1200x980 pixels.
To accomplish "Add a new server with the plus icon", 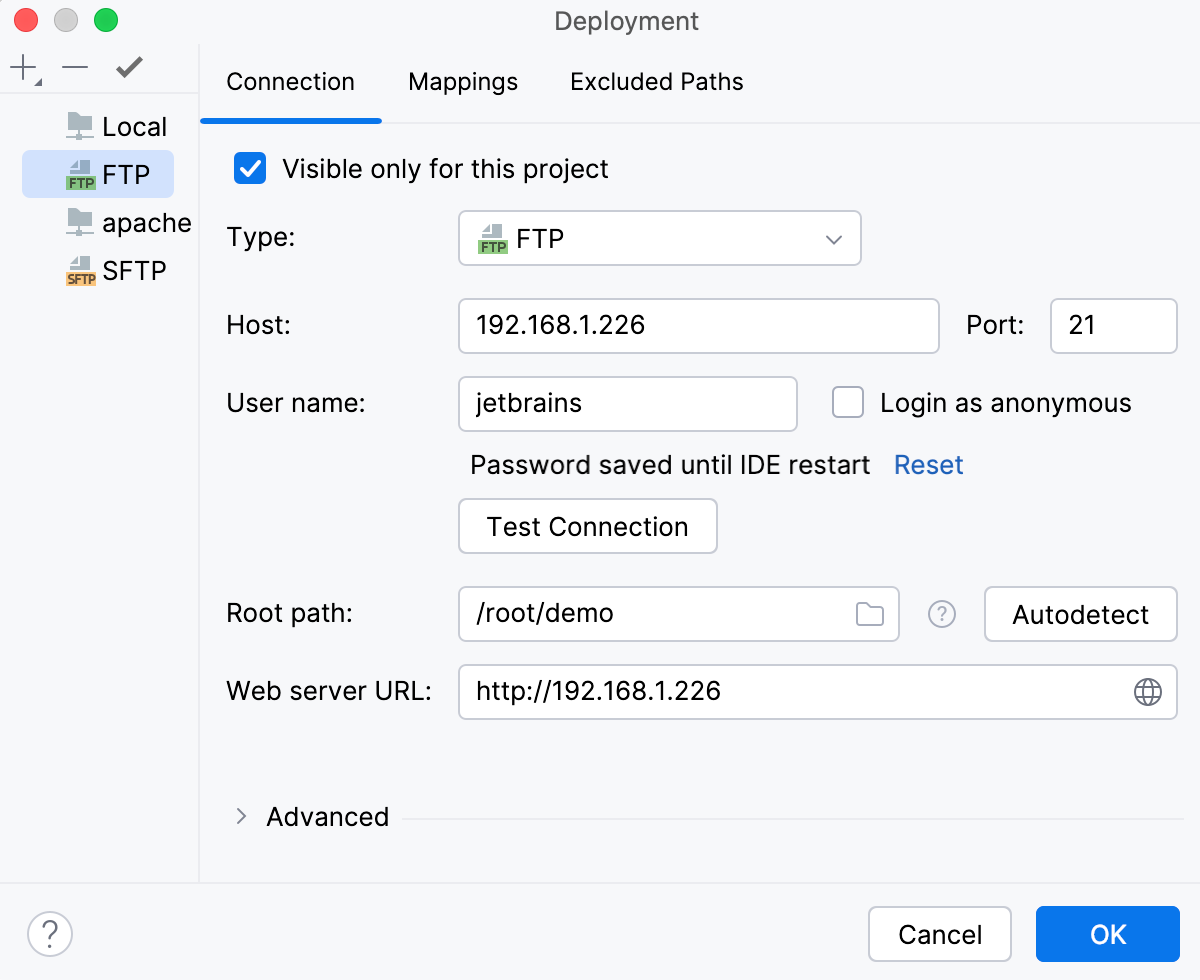I will click(21, 68).
